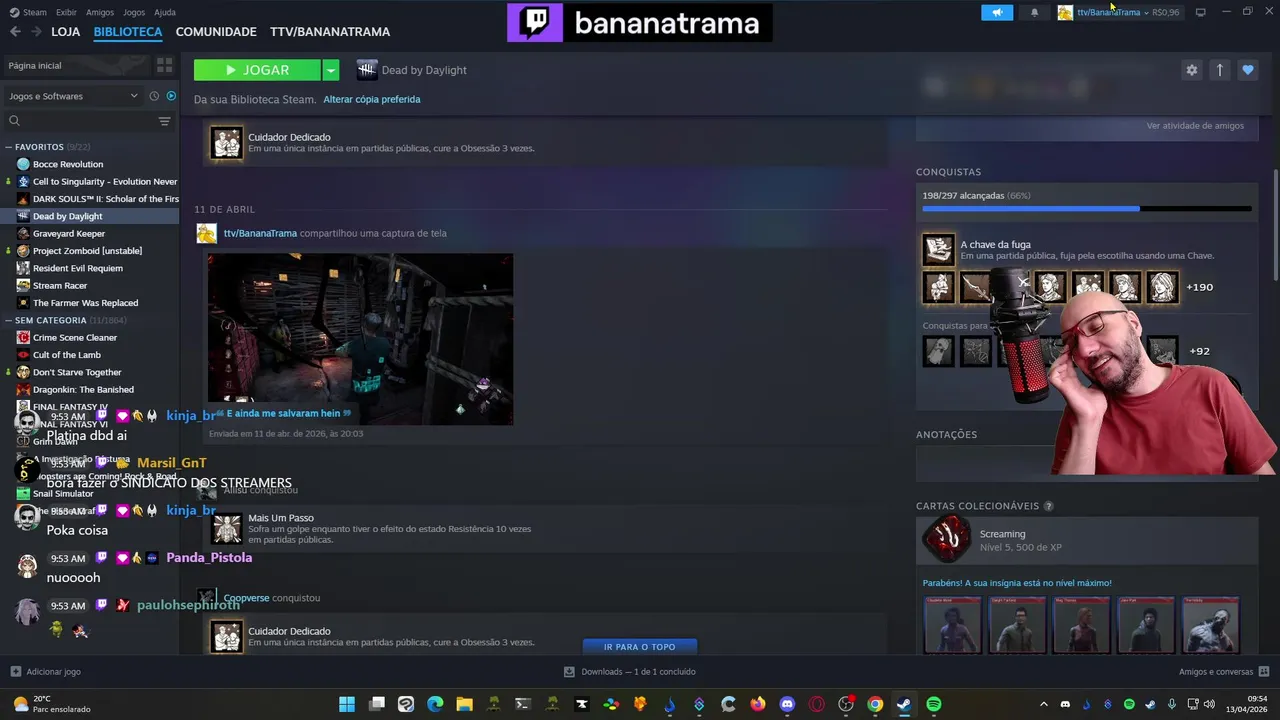Toggle the blue favorite heart icon
Image resolution: width=1280 pixels, height=720 pixels.
click(x=1247, y=70)
